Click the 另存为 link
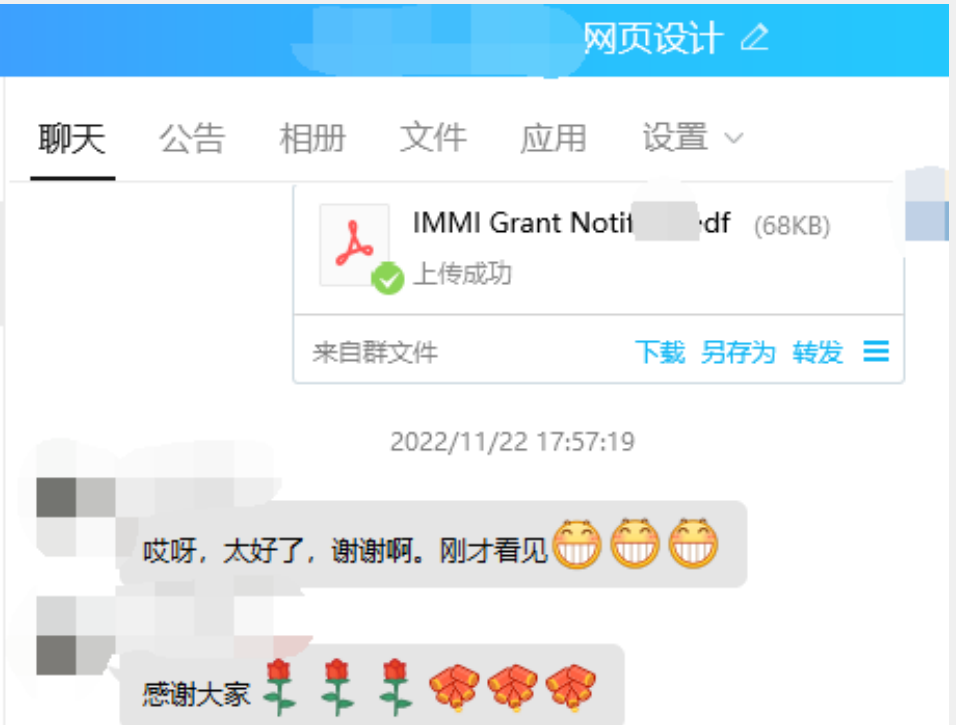This screenshot has height=725, width=956. coord(738,352)
